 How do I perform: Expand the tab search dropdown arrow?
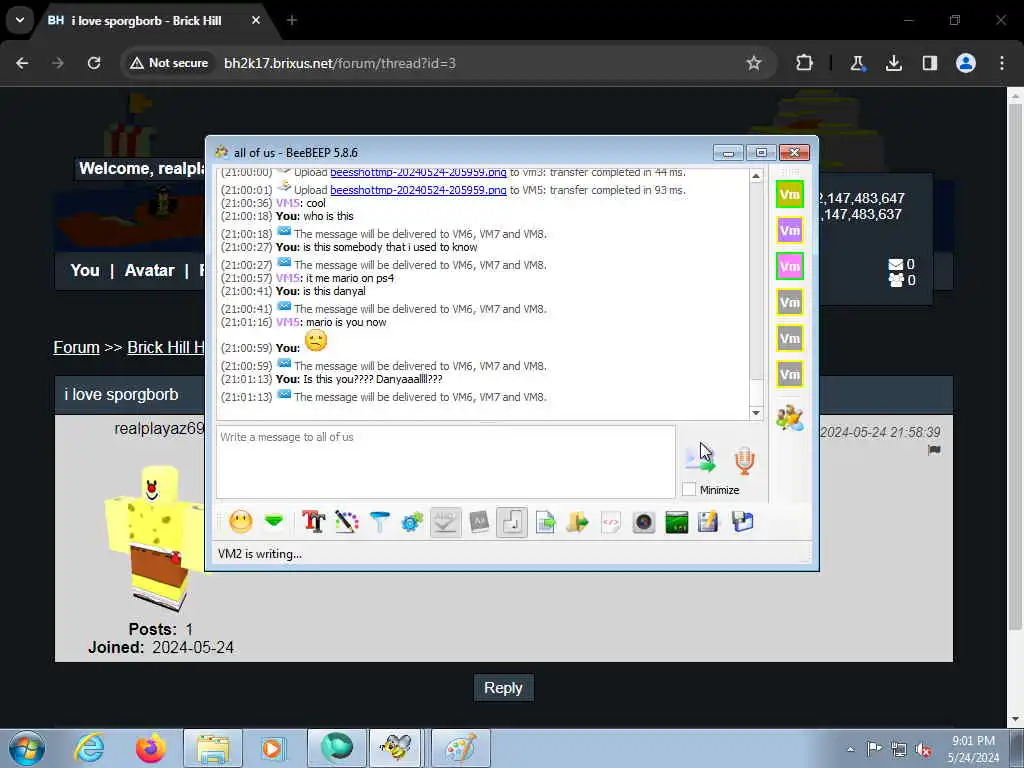20,20
